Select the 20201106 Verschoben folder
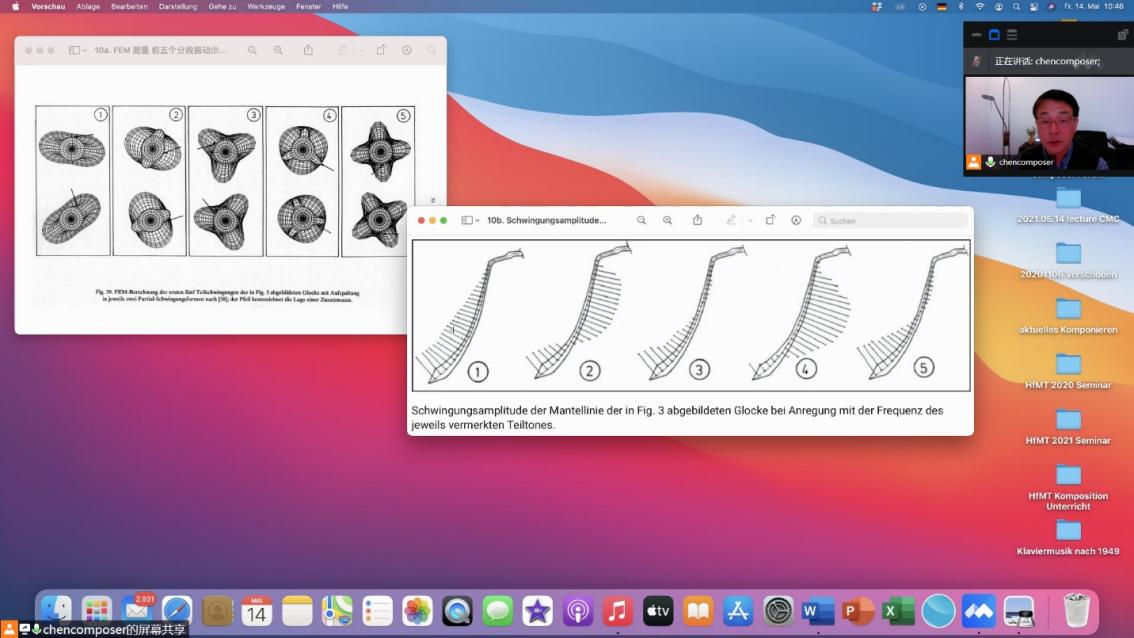Screen dimensions: 1134x638 [1068, 261]
